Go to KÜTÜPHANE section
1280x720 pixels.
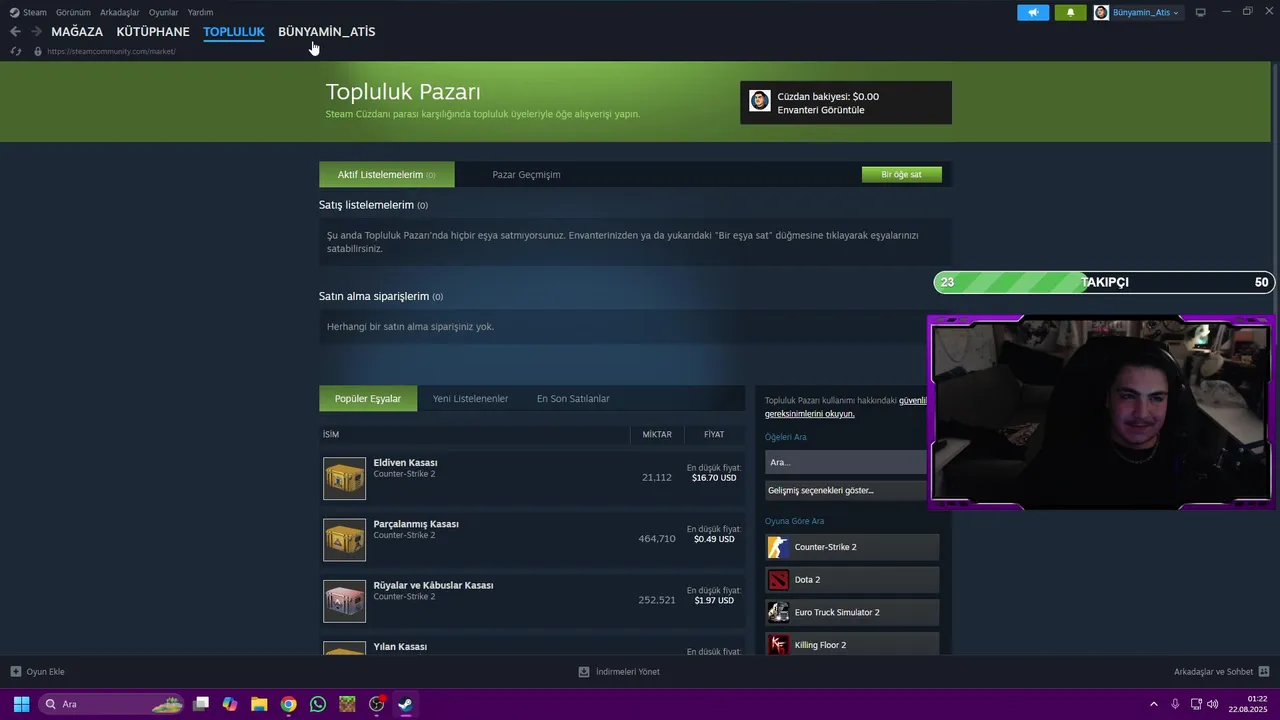(x=153, y=32)
